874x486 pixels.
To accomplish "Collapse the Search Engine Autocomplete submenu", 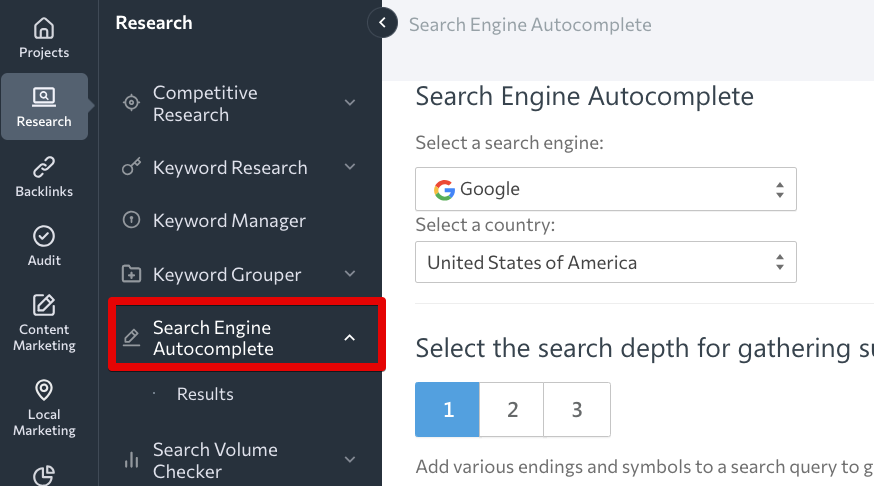I will point(350,338).
